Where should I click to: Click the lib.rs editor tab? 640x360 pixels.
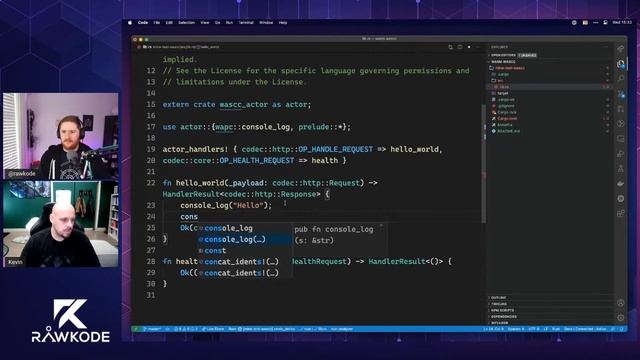pos(147,47)
